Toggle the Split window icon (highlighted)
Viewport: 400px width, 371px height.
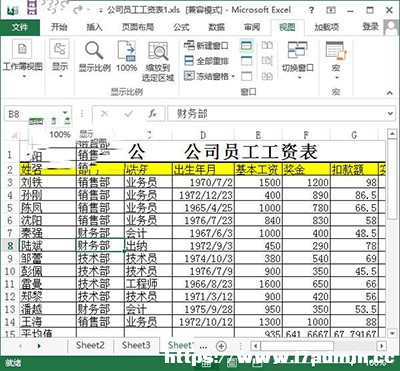coord(246,46)
